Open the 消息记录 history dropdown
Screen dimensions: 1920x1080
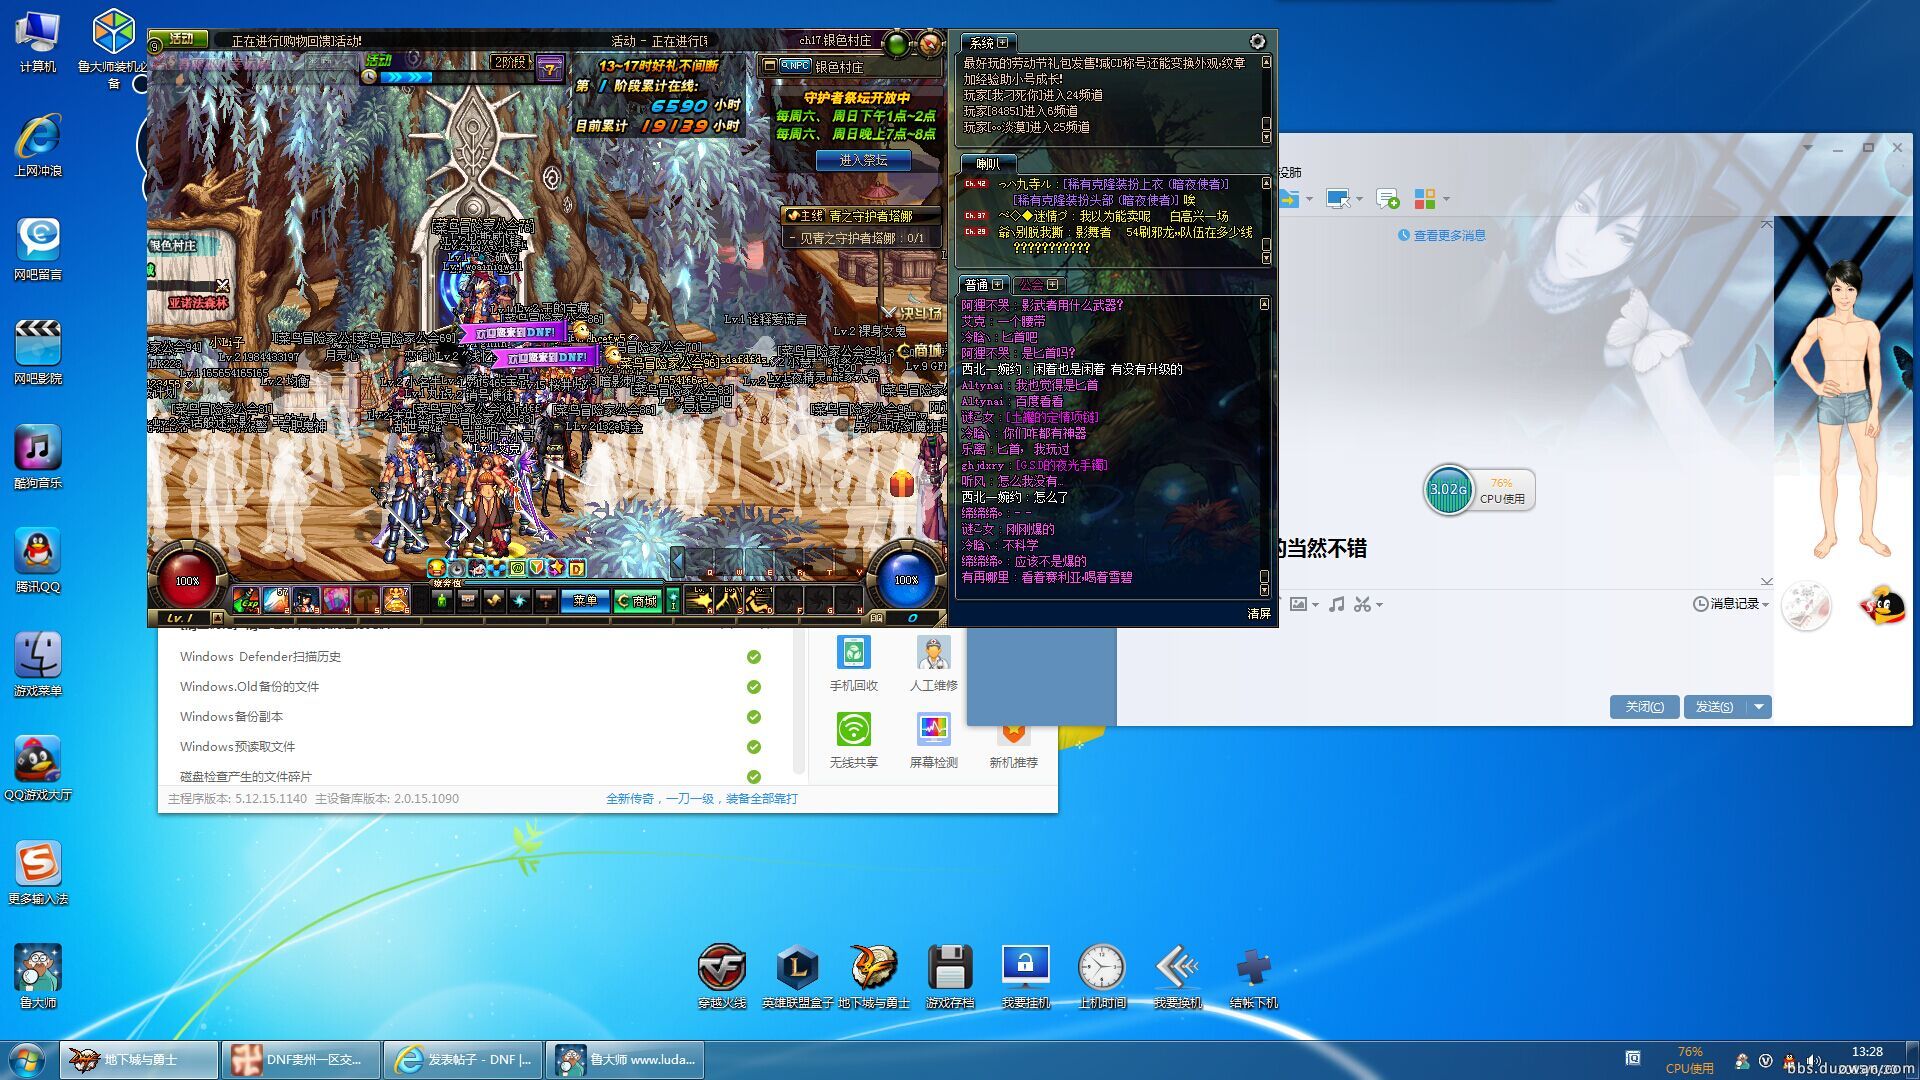(1731, 604)
